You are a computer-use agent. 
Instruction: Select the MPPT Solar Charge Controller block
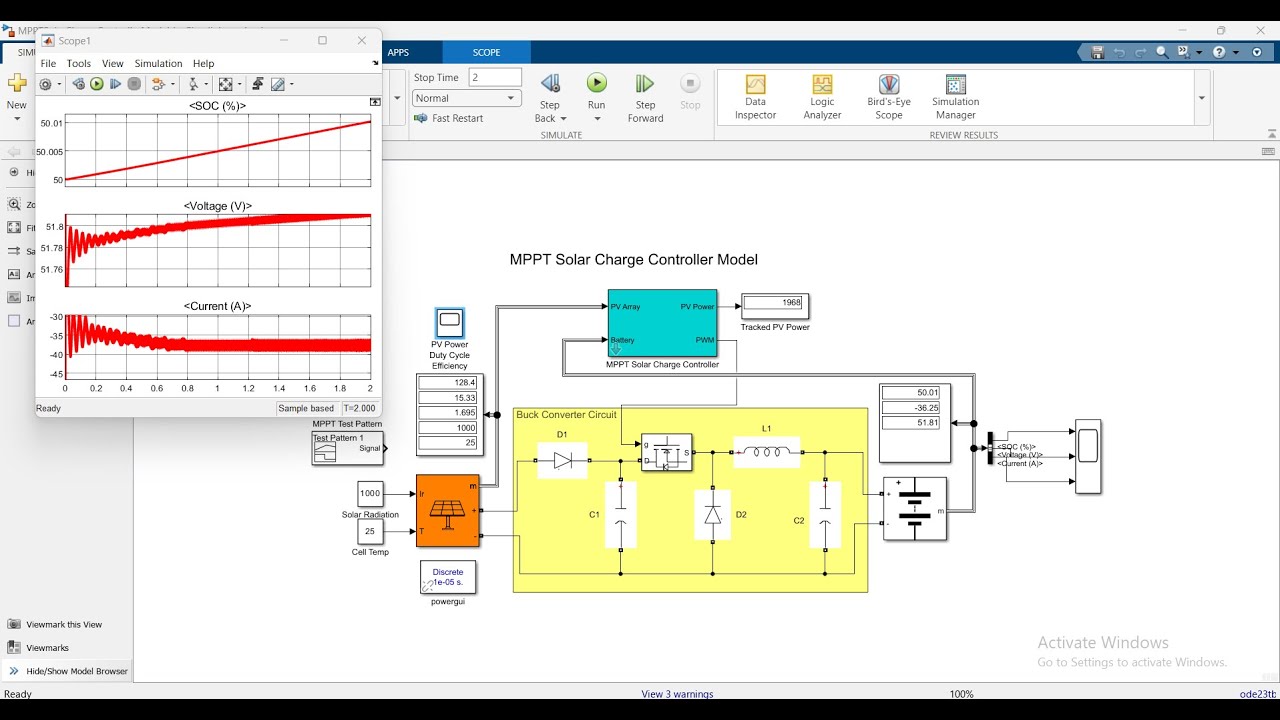tap(662, 323)
